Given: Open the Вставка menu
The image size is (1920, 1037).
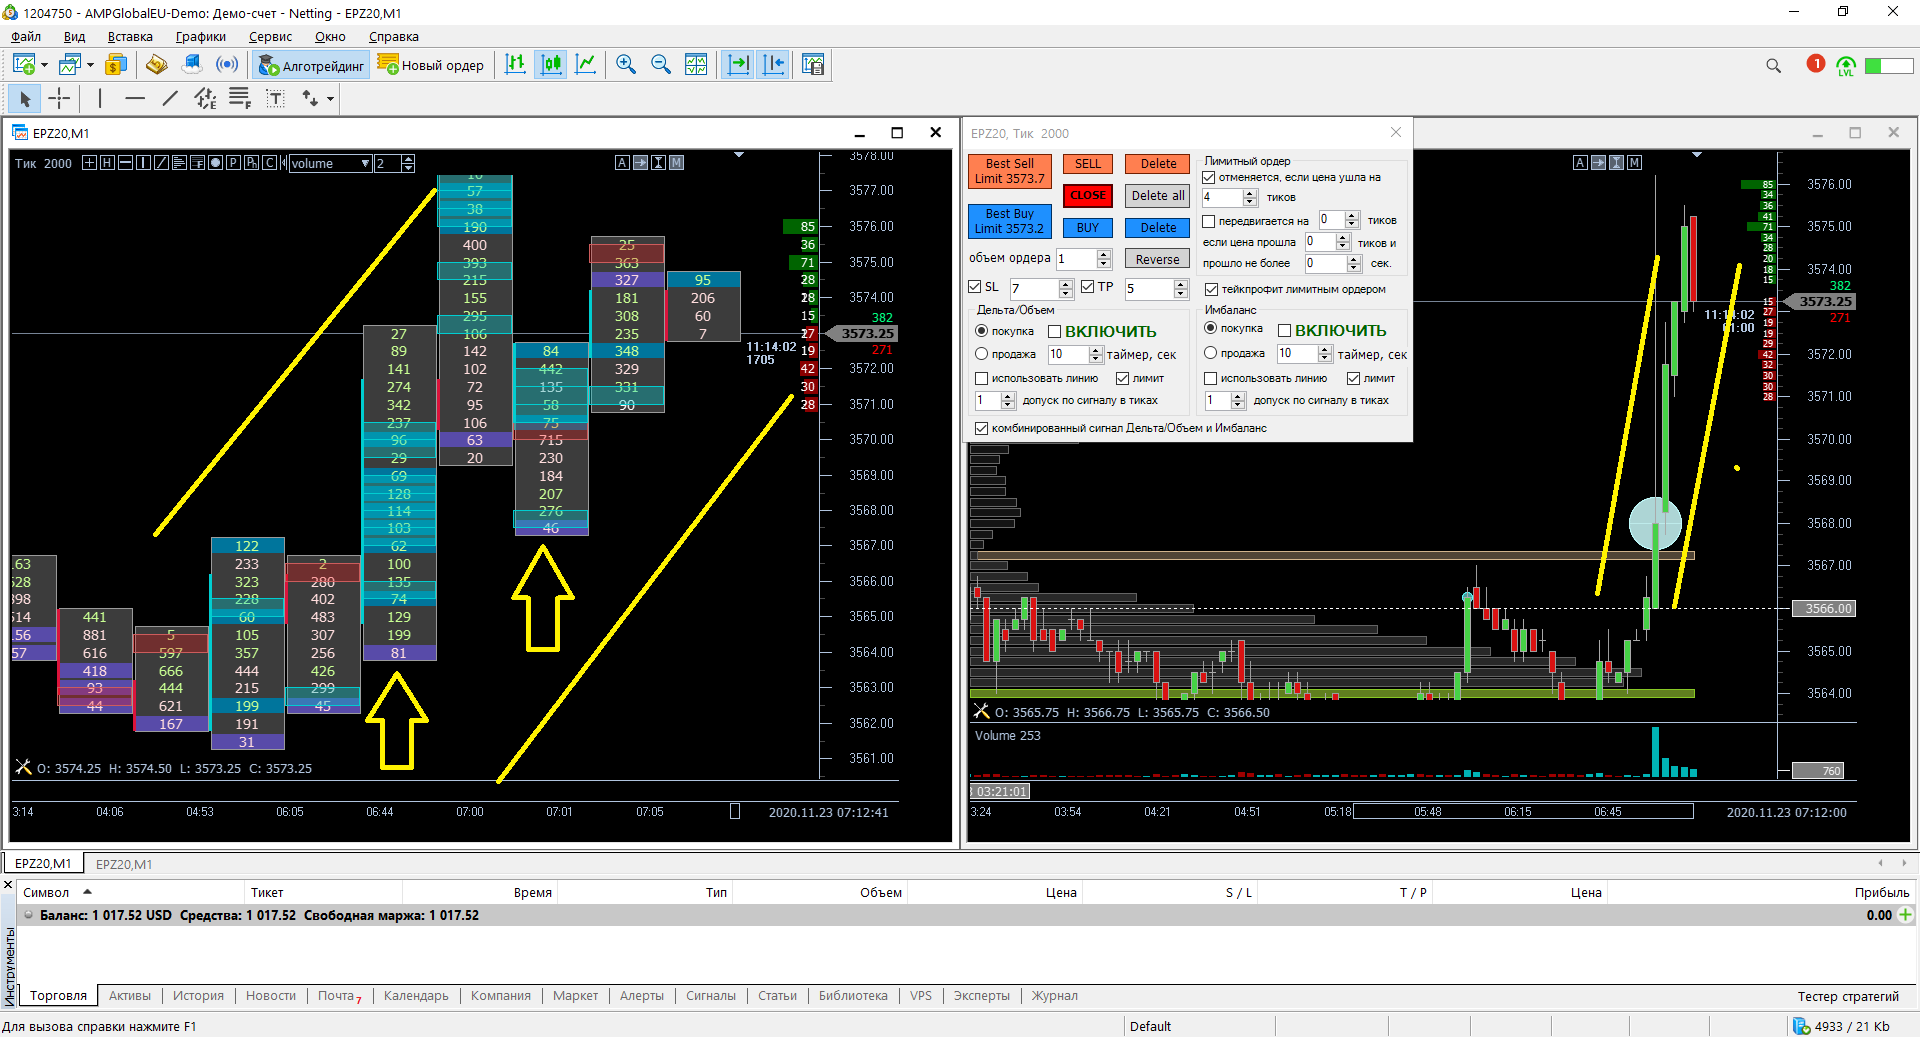Looking at the screenshot, I should tap(130, 37).
